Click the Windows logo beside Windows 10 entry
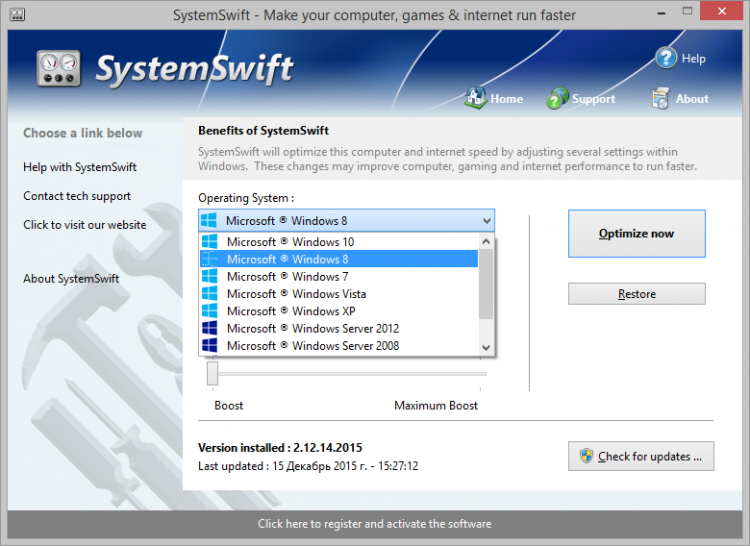750x546 pixels. click(210, 241)
